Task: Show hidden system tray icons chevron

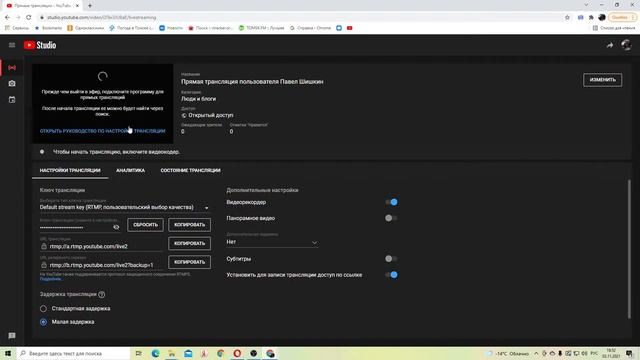Action: pyautogui.click(x=536, y=353)
